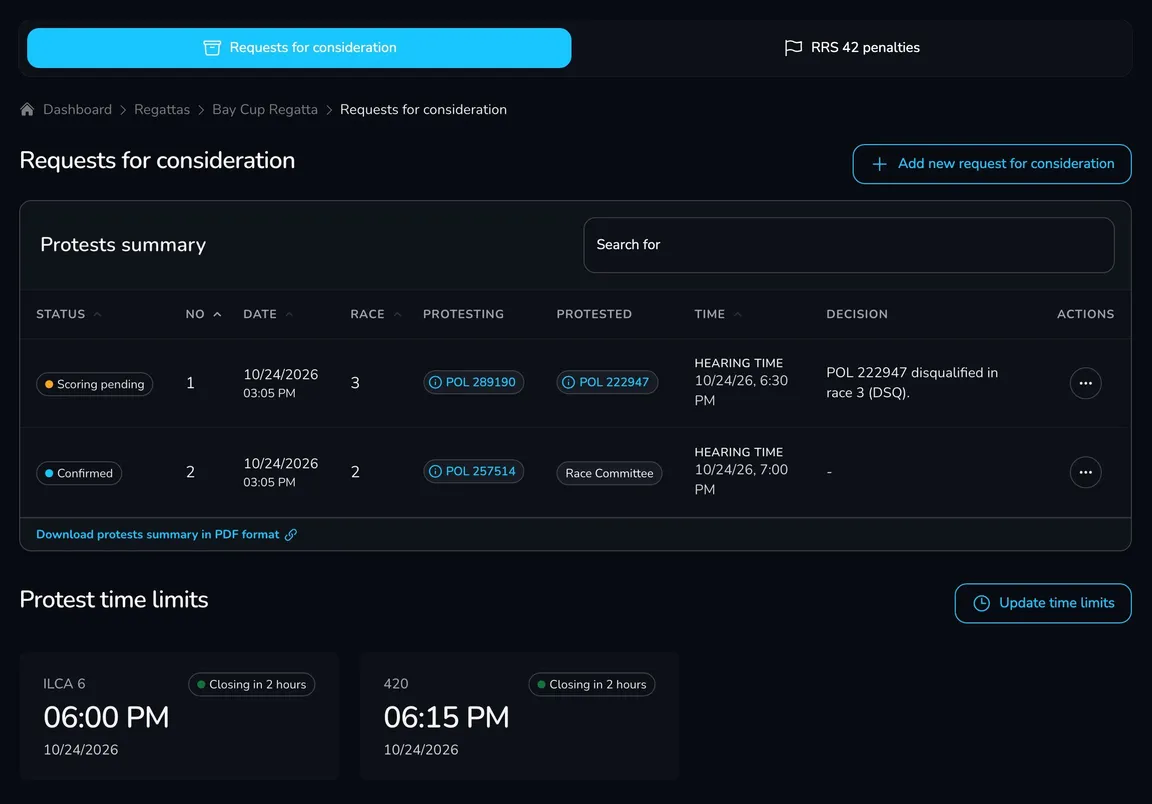Click the Protests summary heading
This screenshot has width=1152, height=804.
(x=123, y=245)
